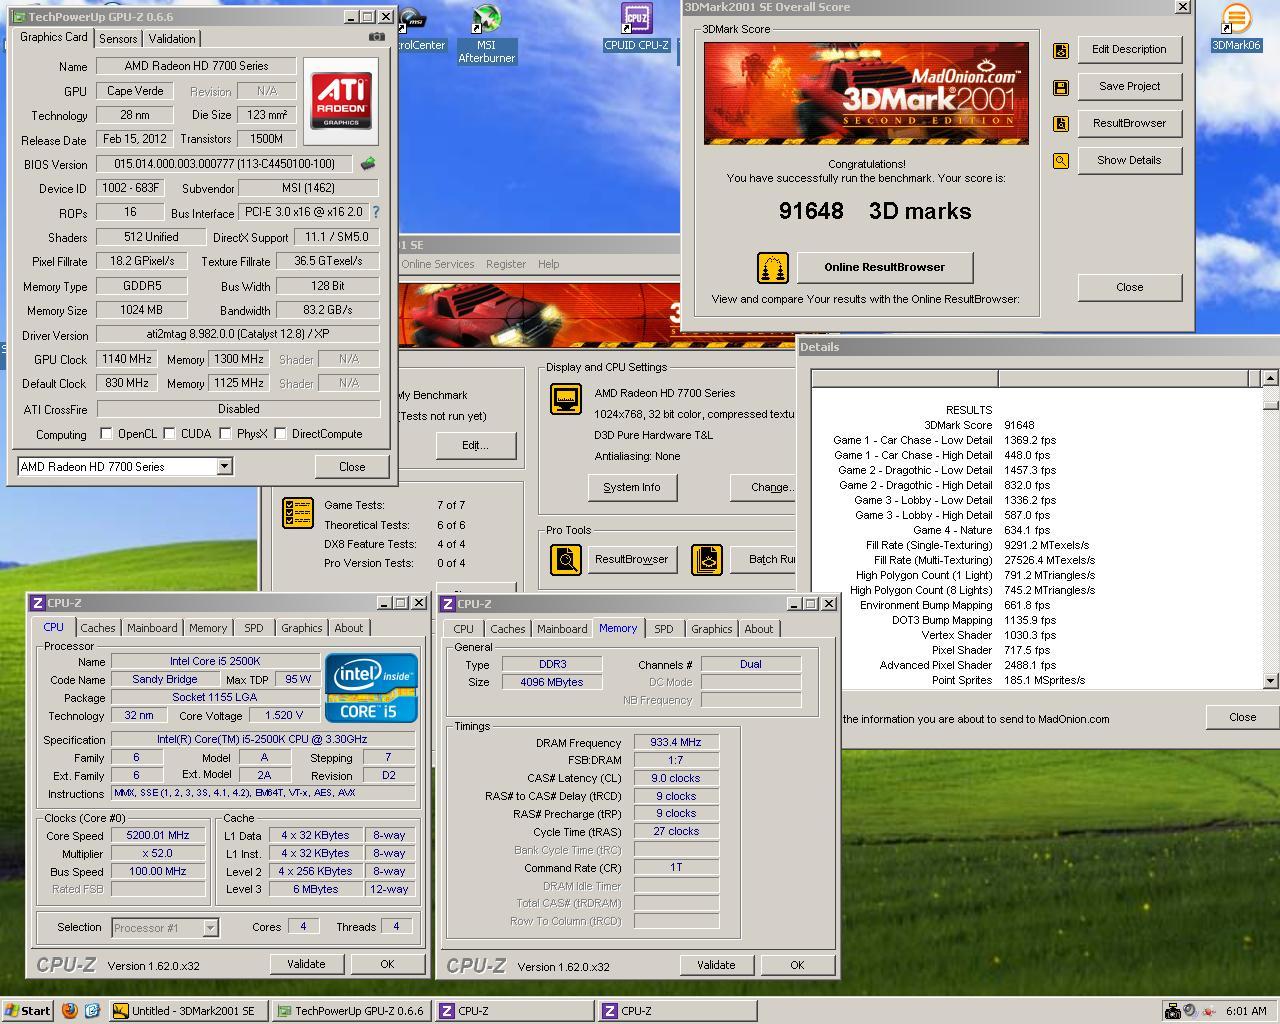Click the Save Project button
The width and height of the screenshot is (1280, 1024).
coord(1129,86)
